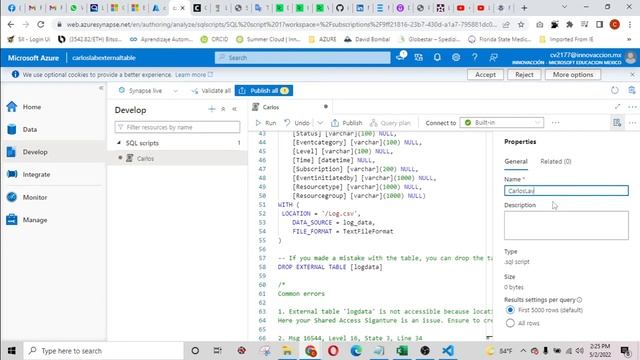This screenshot has width=640, height=360.
Task: Accept the optional cookies
Action: 485,75
